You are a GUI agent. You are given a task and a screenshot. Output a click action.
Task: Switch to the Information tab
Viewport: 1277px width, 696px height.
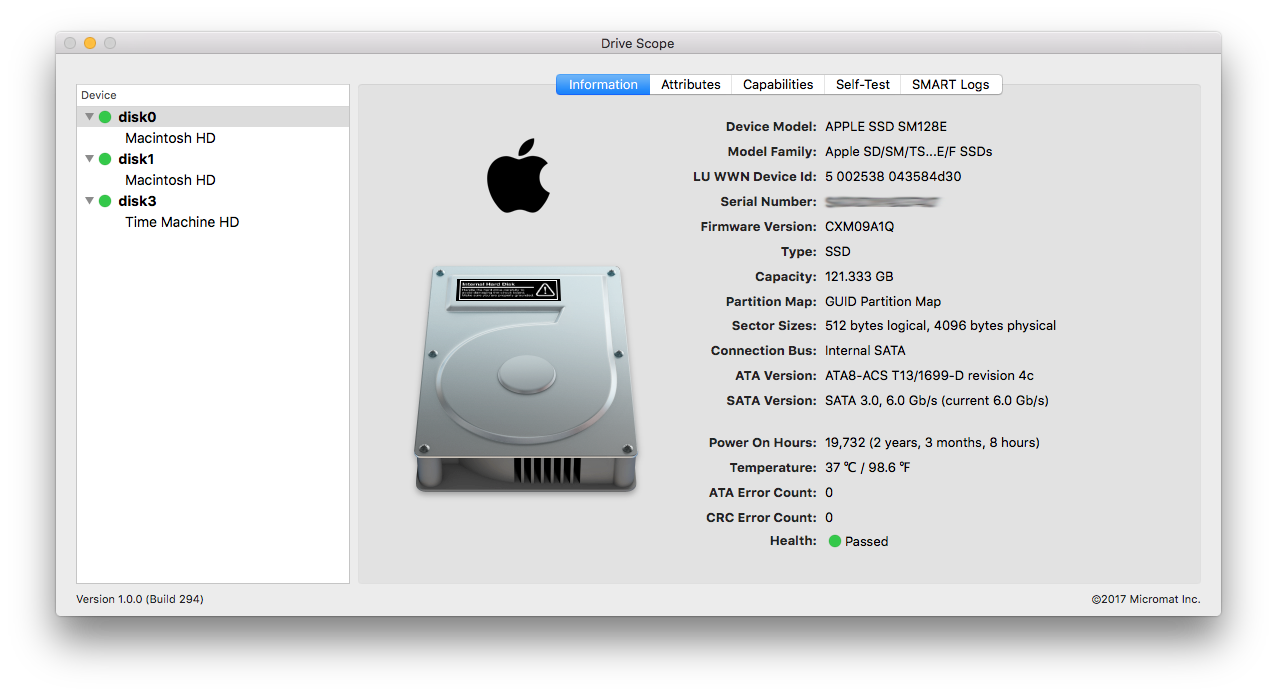coord(603,85)
